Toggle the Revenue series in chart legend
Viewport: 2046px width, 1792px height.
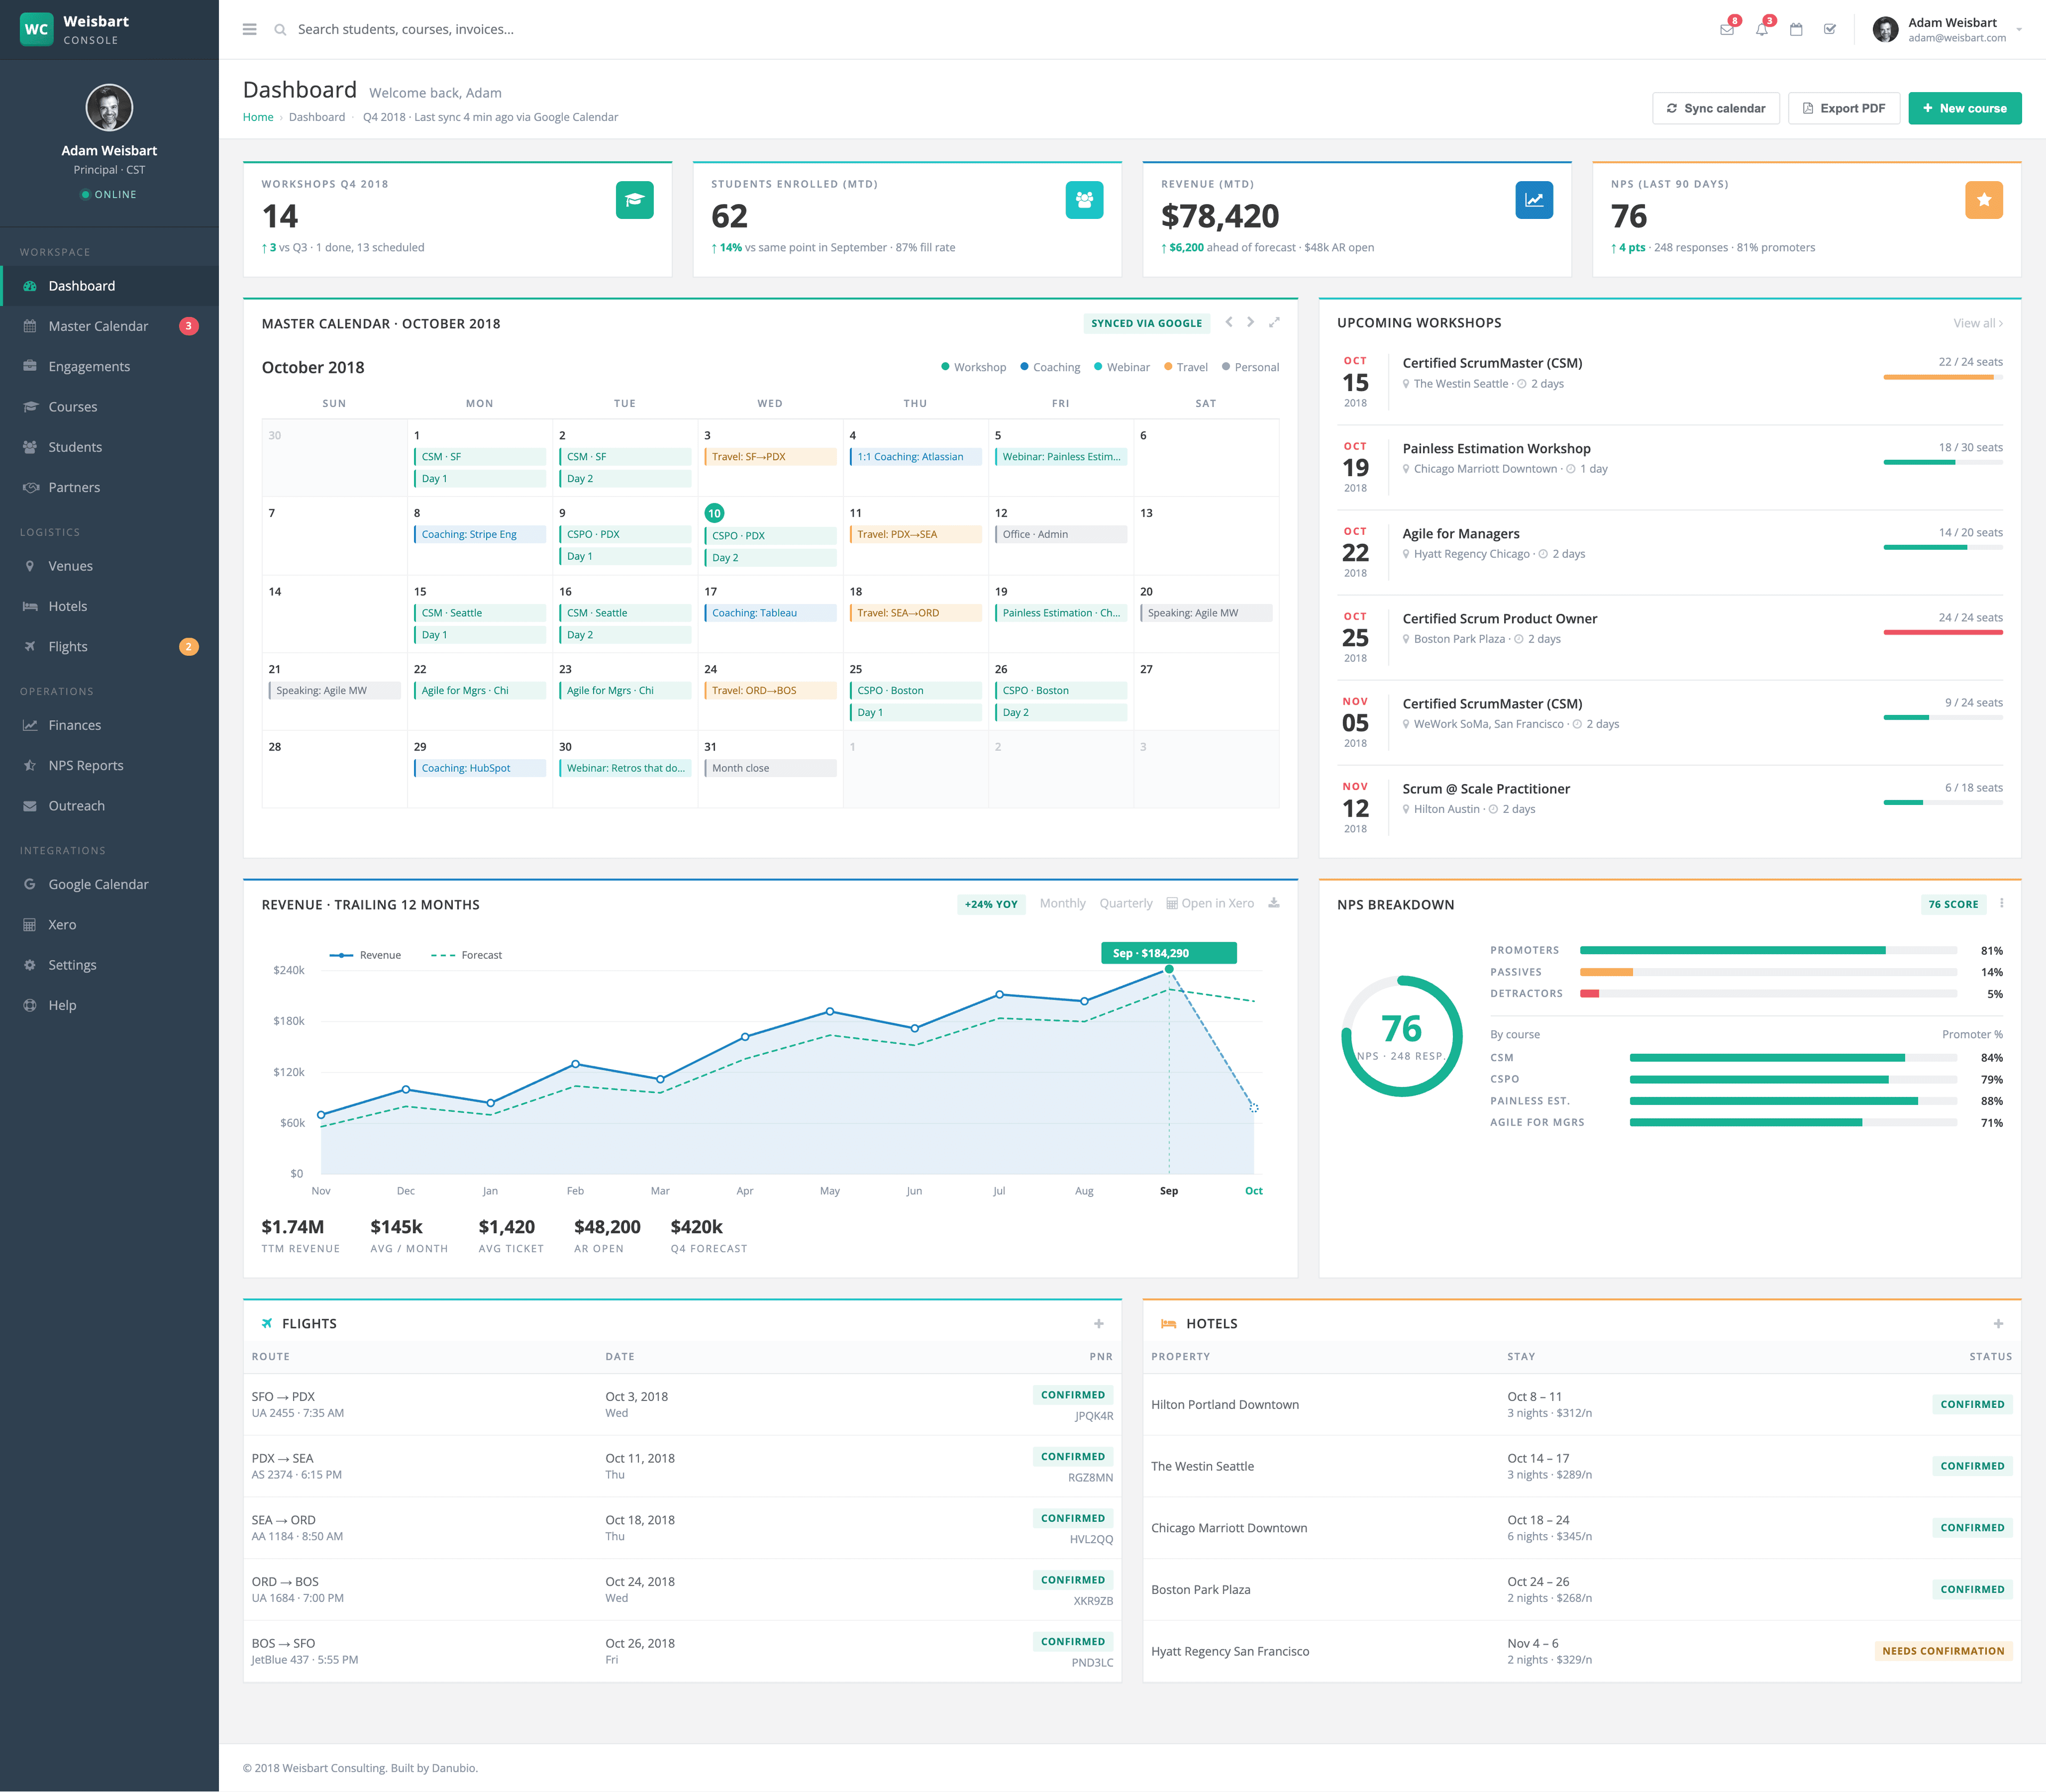click(x=365, y=955)
